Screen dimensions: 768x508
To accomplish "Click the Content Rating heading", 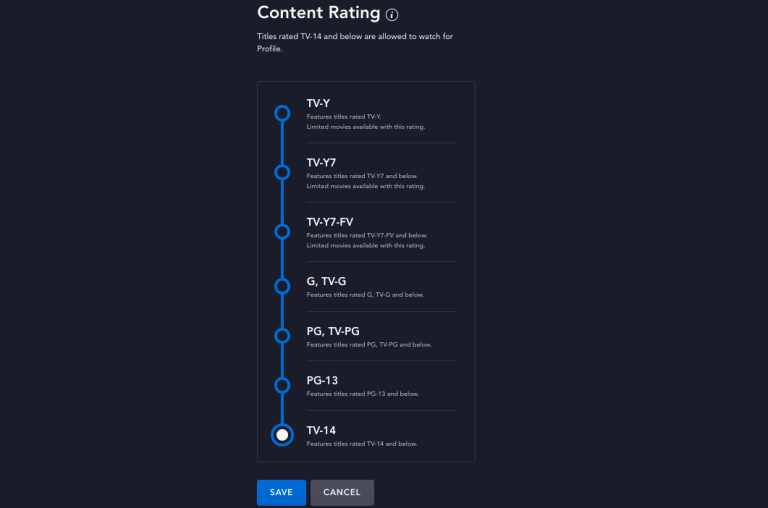I will click(318, 13).
